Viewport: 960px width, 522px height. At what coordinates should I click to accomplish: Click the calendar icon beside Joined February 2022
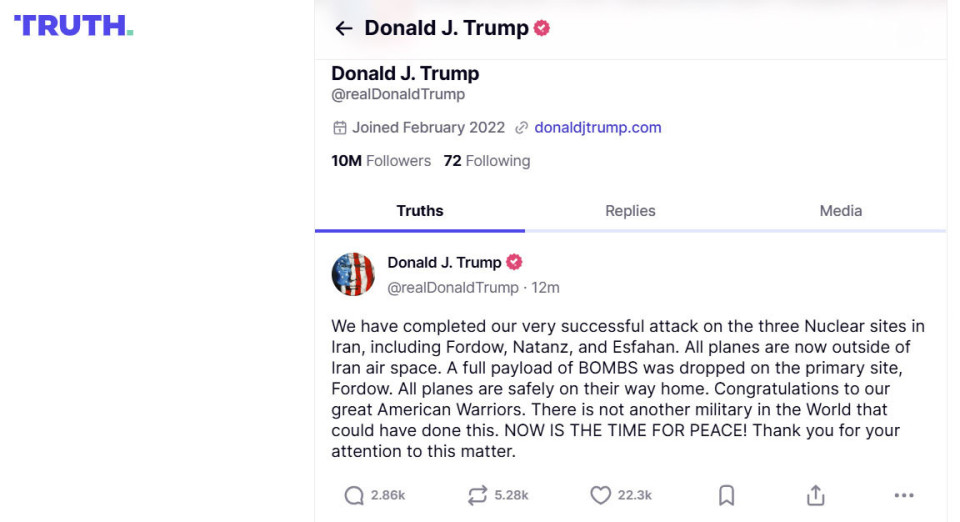(x=340, y=128)
